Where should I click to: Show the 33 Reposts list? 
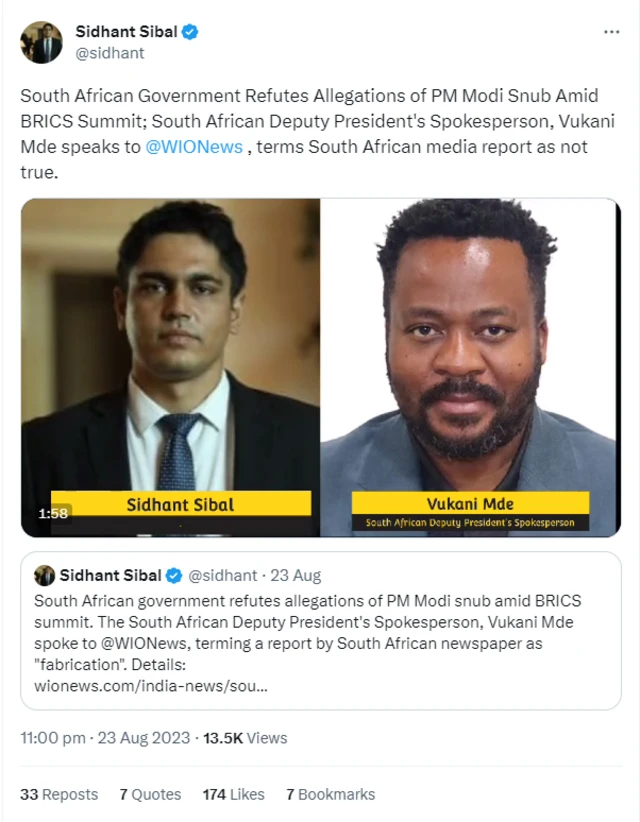point(59,794)
